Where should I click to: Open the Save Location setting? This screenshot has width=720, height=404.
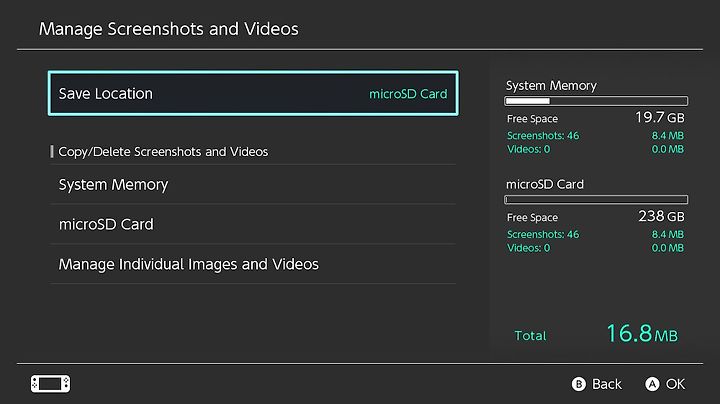pyautogui.click(x=253, y=93)
